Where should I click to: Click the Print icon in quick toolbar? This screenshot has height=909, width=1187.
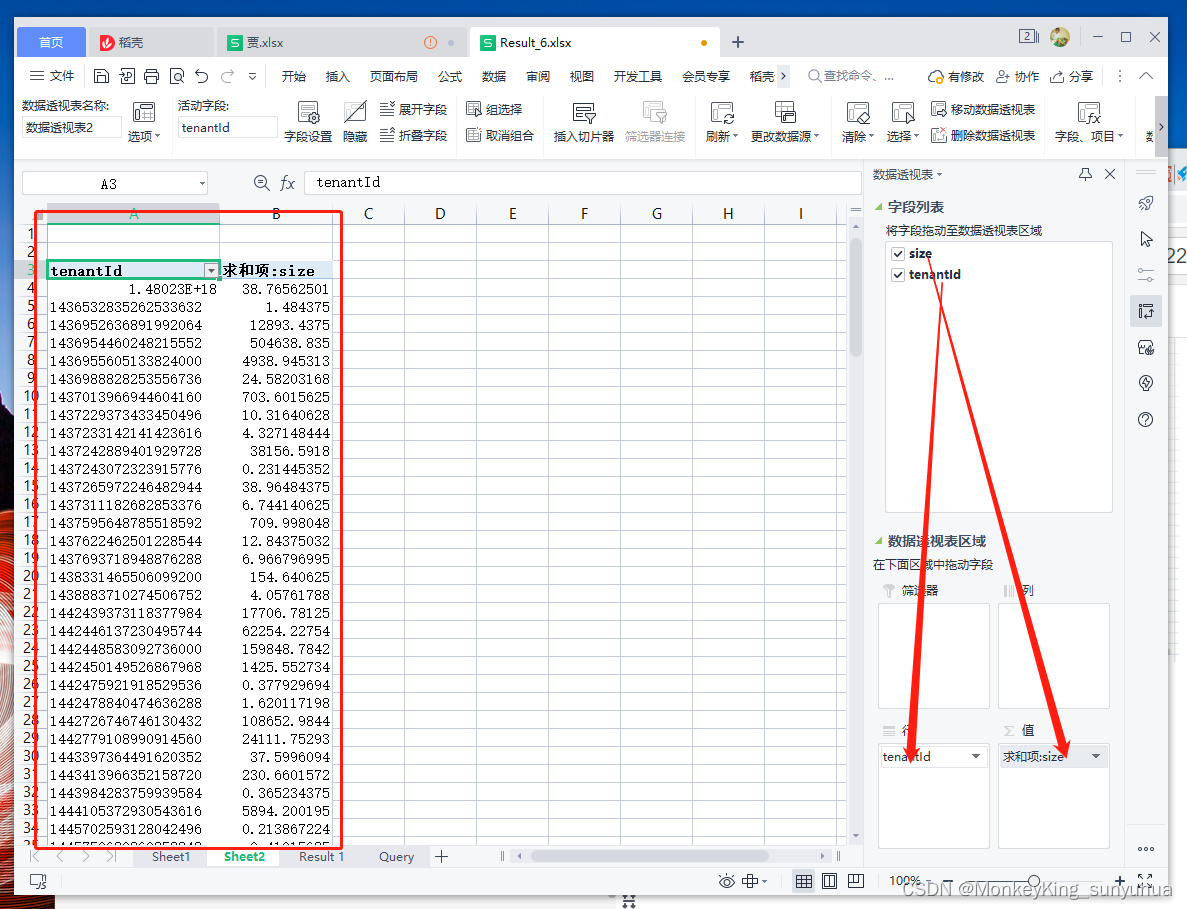click(x=151, y=76)
